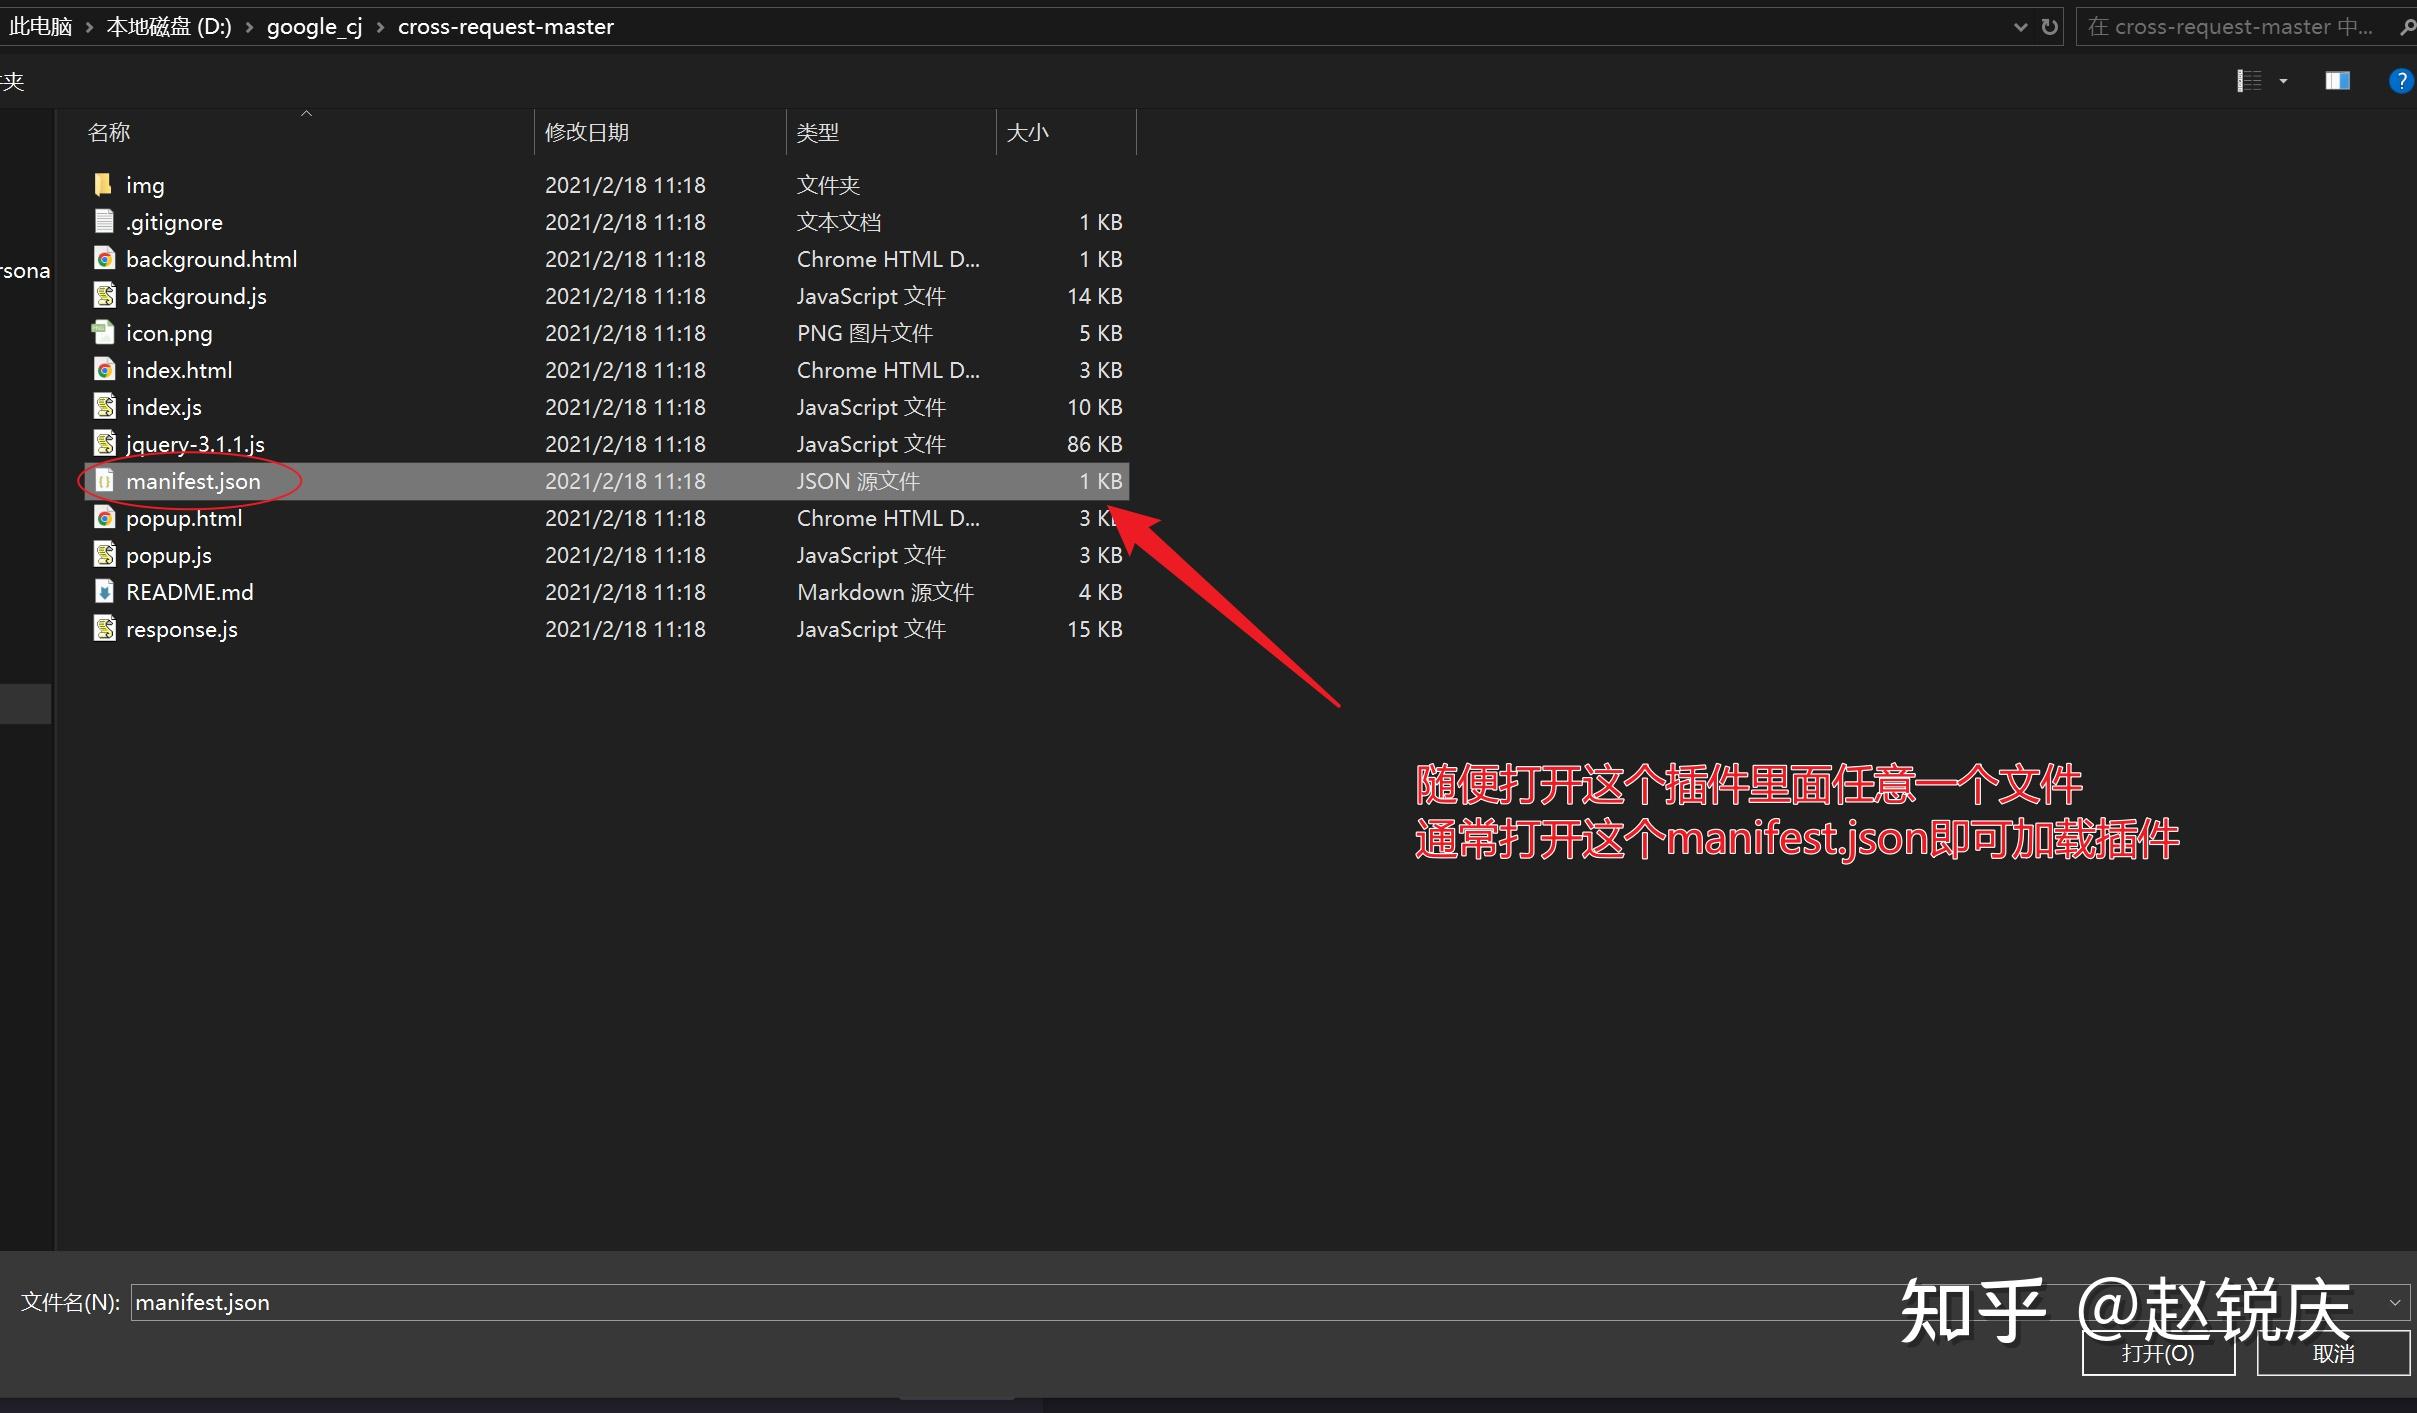Expand the address bar history dropdown
Viewport: 2417px width, 1413px height.
click(x=2020, y=27)
